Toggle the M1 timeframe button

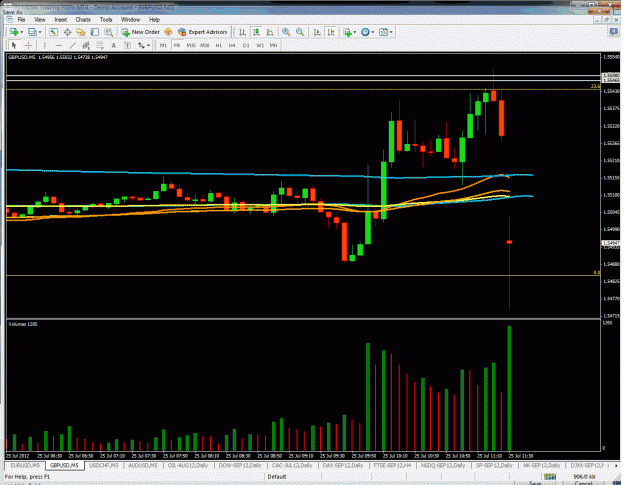pyautogui.click(x=163, y=45)
